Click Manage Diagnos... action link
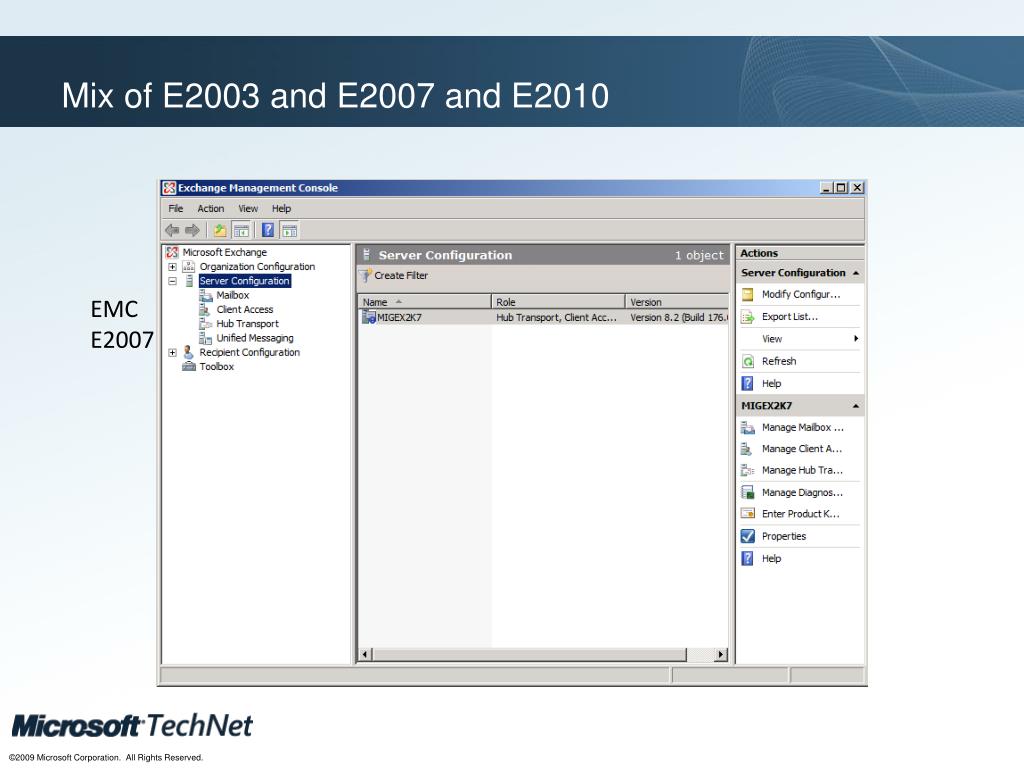The image size is (1024, 768). [x=802, y=492]
